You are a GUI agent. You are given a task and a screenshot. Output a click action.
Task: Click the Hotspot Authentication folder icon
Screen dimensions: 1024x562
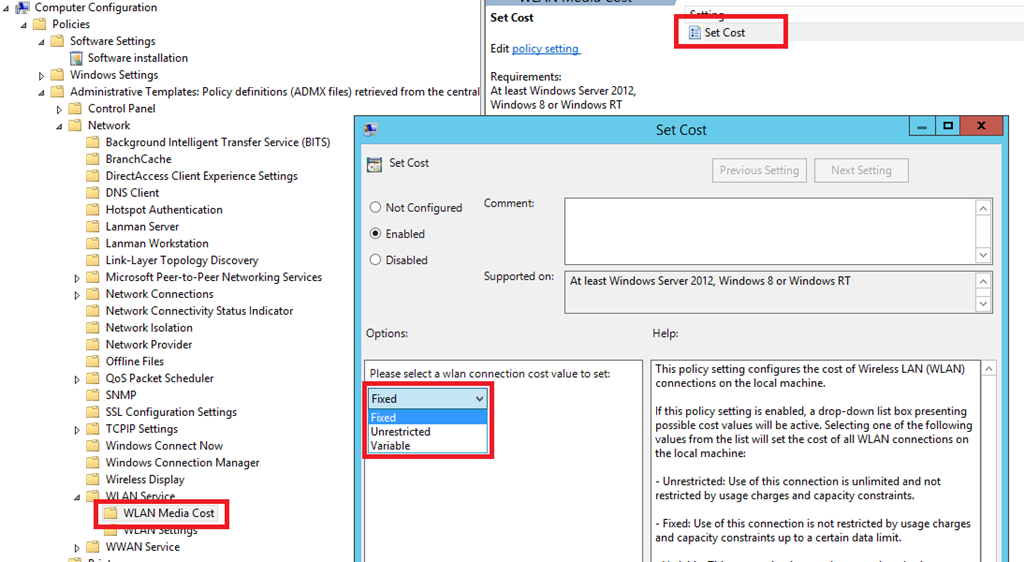tap(93, 210)
